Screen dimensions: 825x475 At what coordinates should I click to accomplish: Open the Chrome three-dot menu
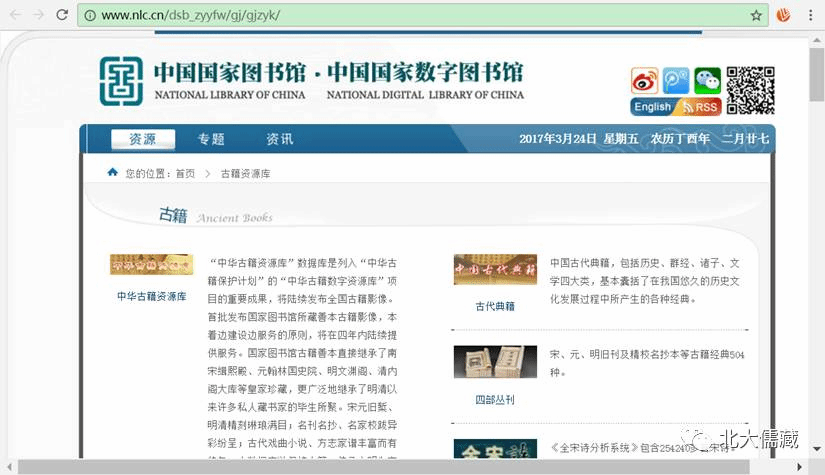click(x=811, y=15)
